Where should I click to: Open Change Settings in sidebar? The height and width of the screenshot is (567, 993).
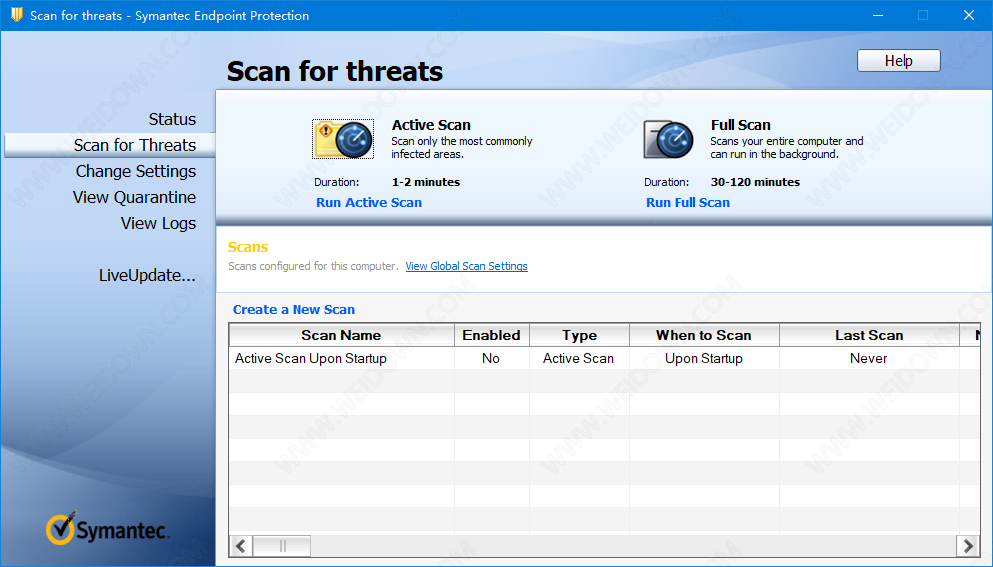coord(136,172)
